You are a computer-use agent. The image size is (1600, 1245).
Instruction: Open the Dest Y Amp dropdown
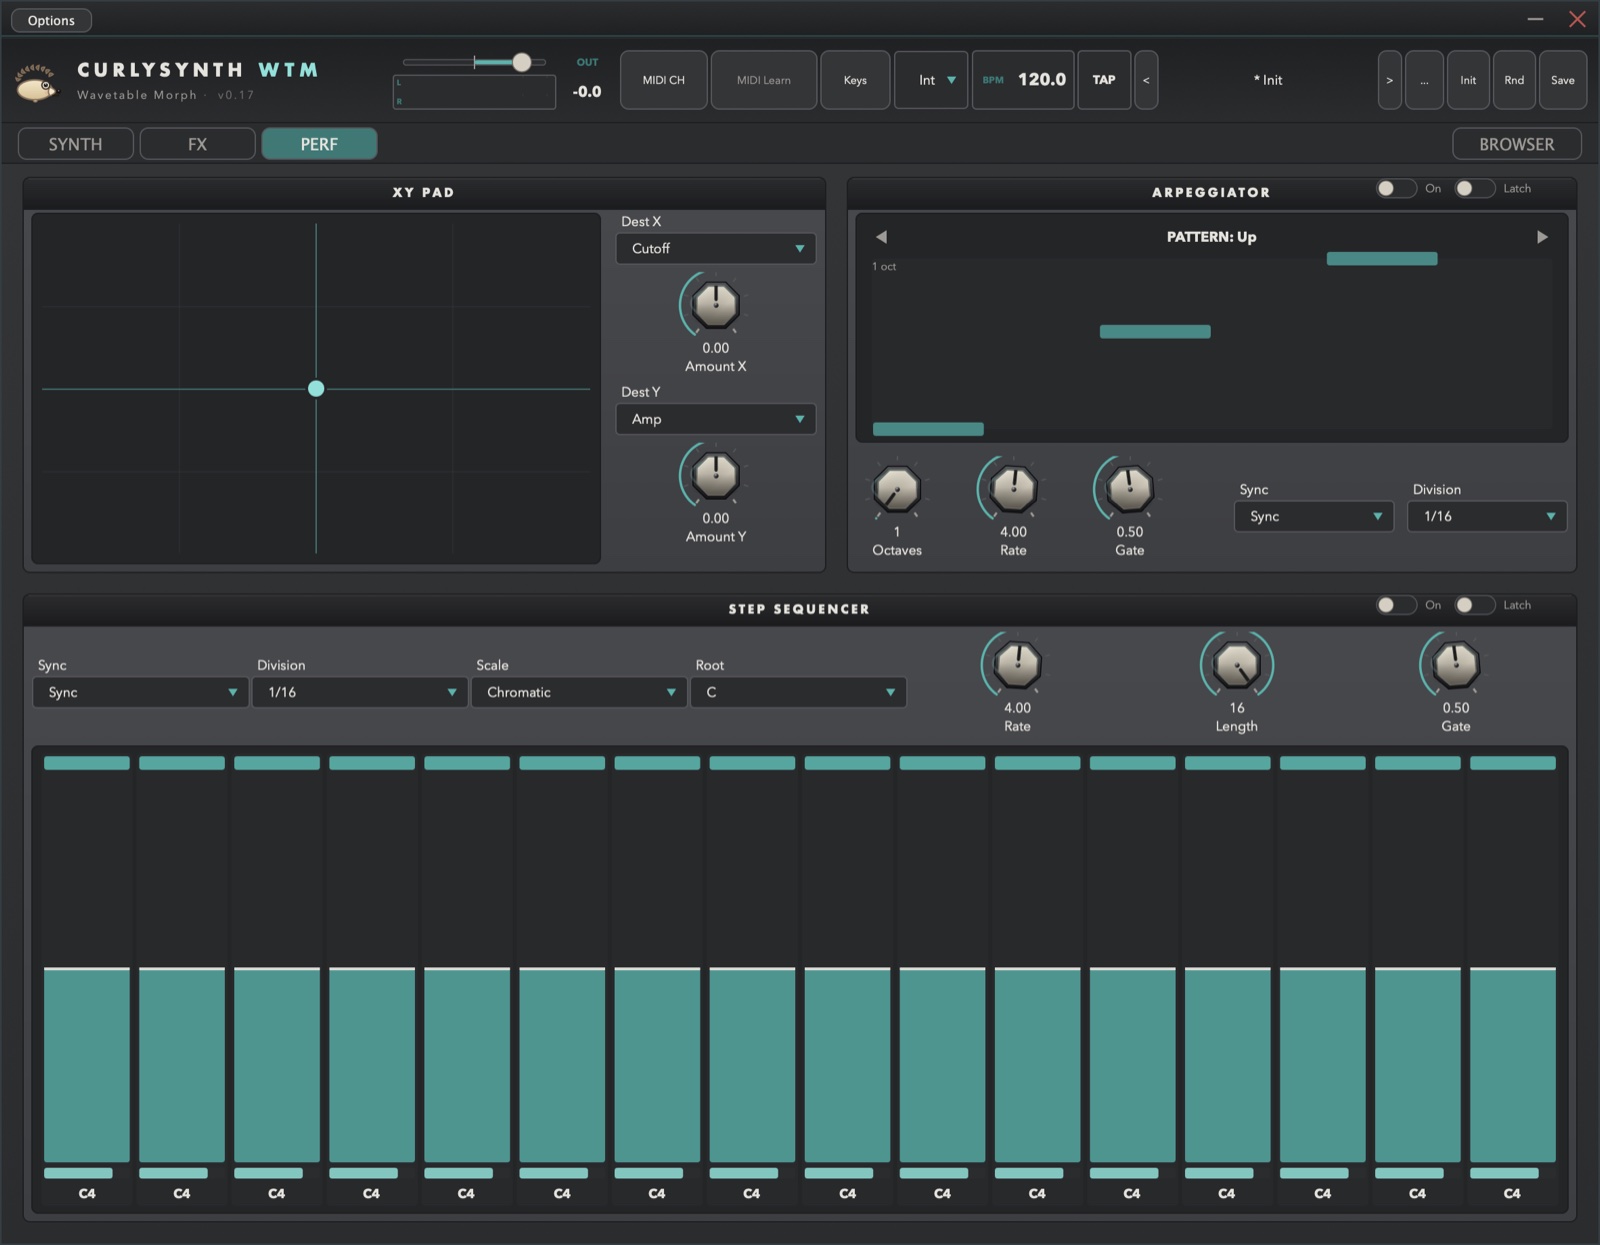(716, 419)
